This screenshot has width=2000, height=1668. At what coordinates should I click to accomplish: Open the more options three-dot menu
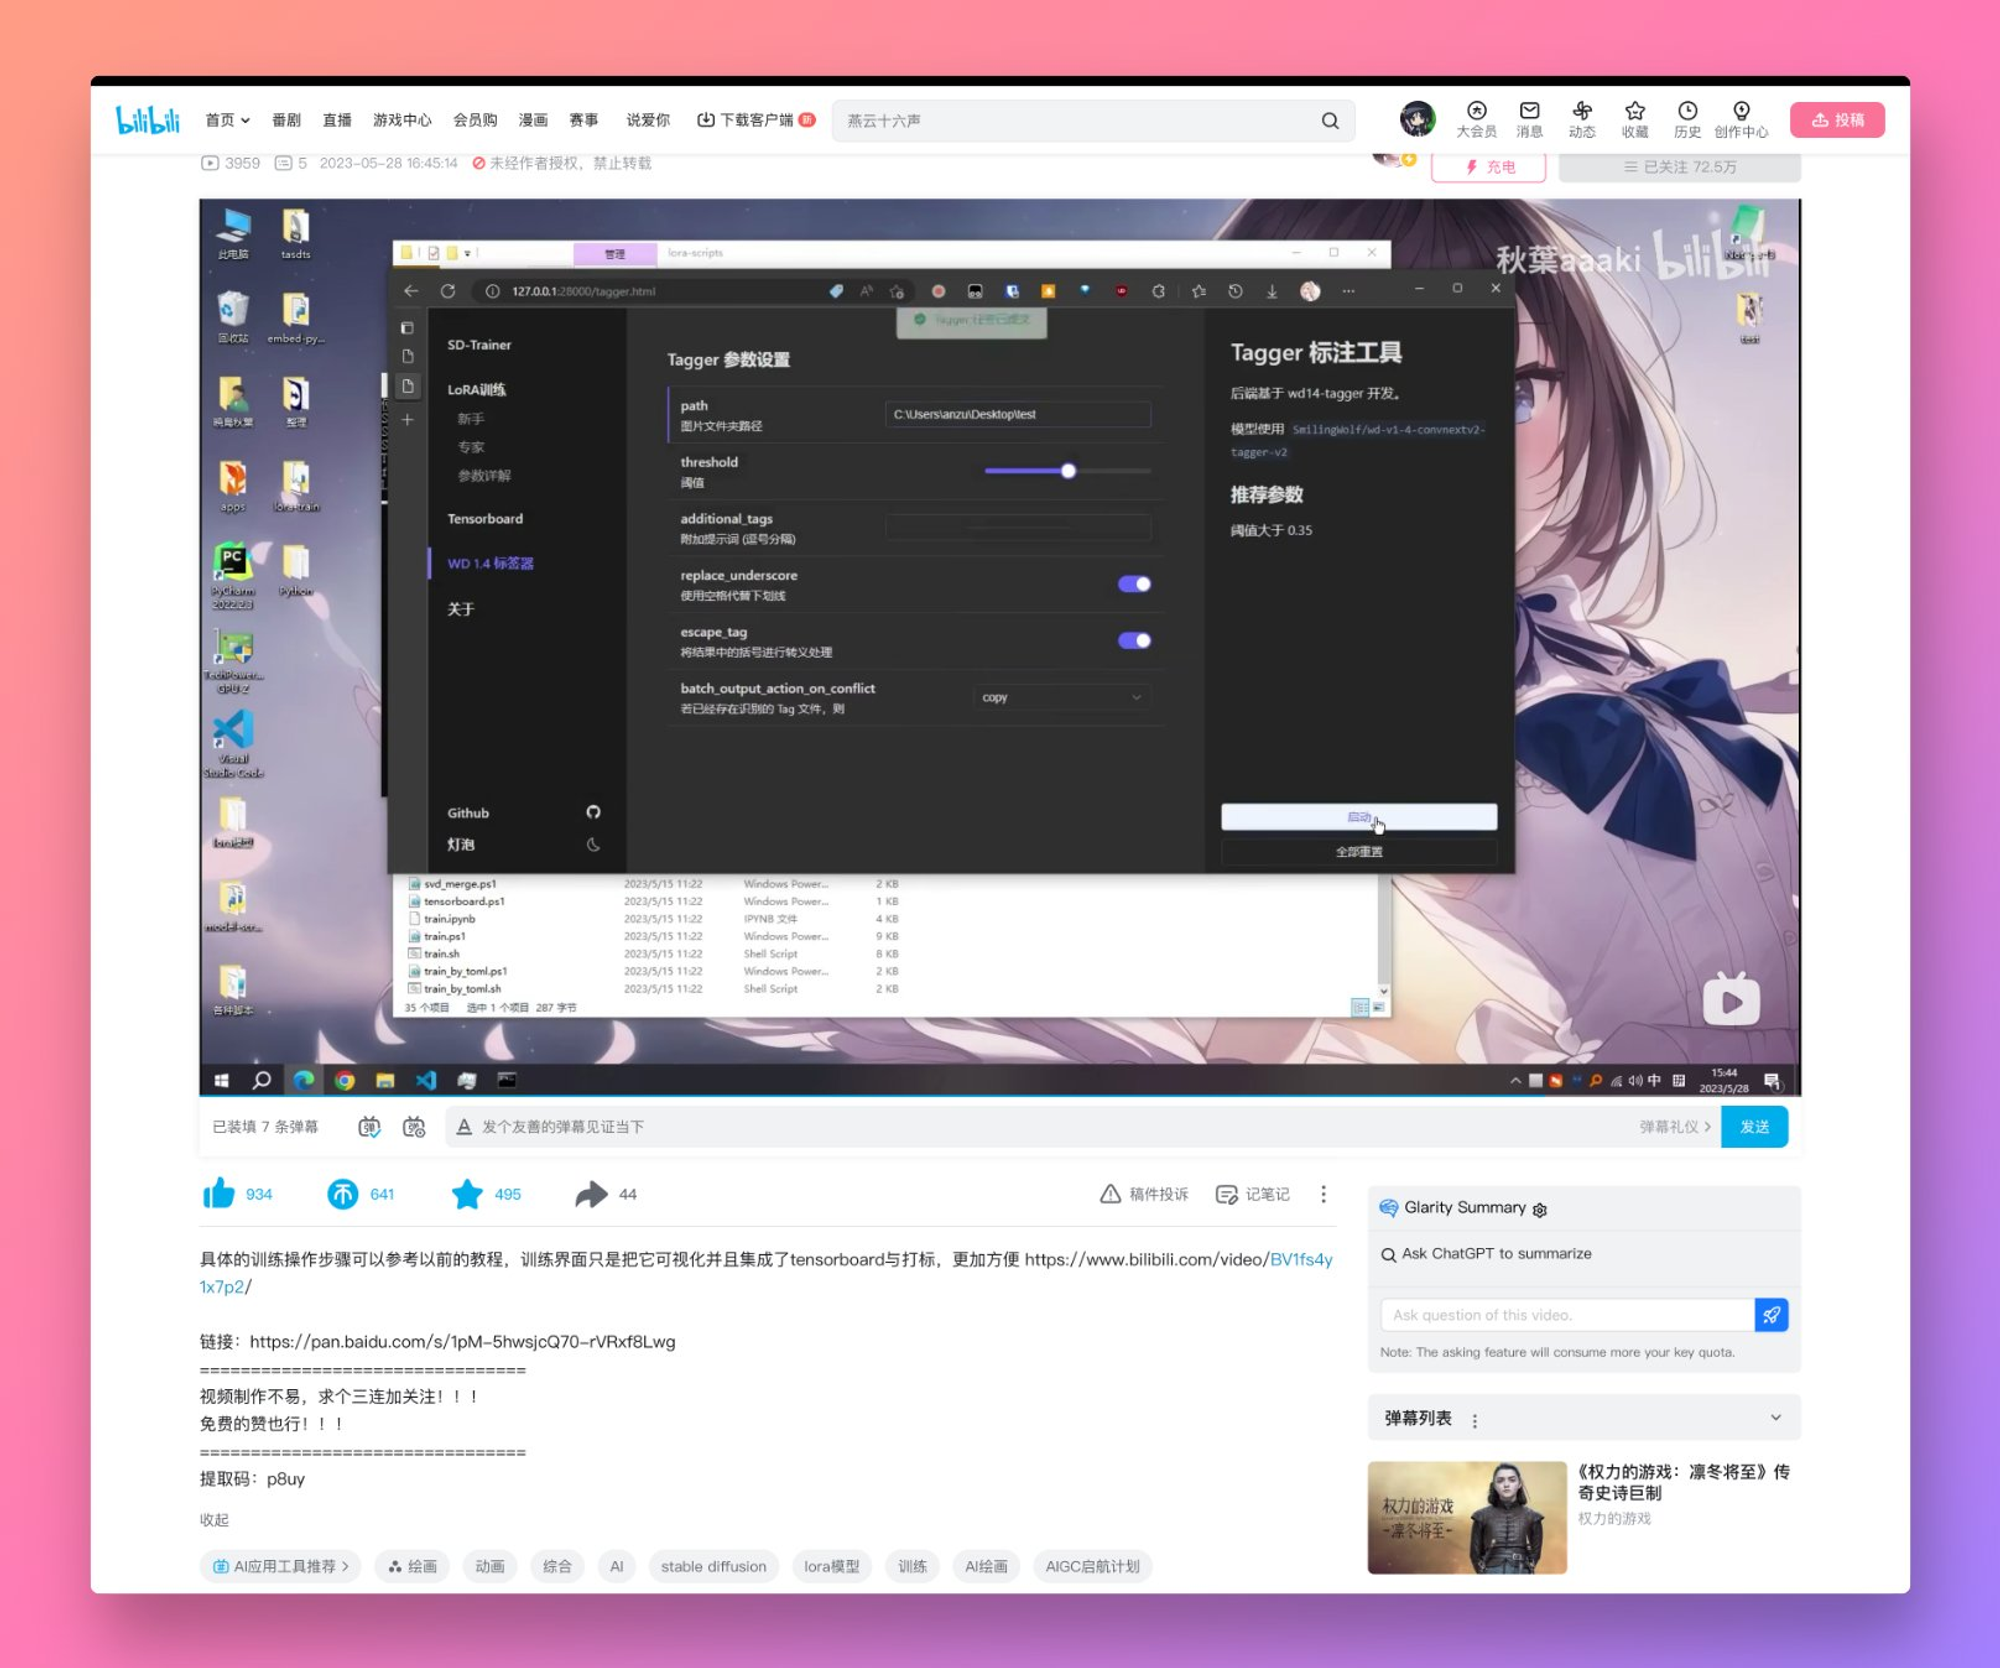[1323, 1194]
